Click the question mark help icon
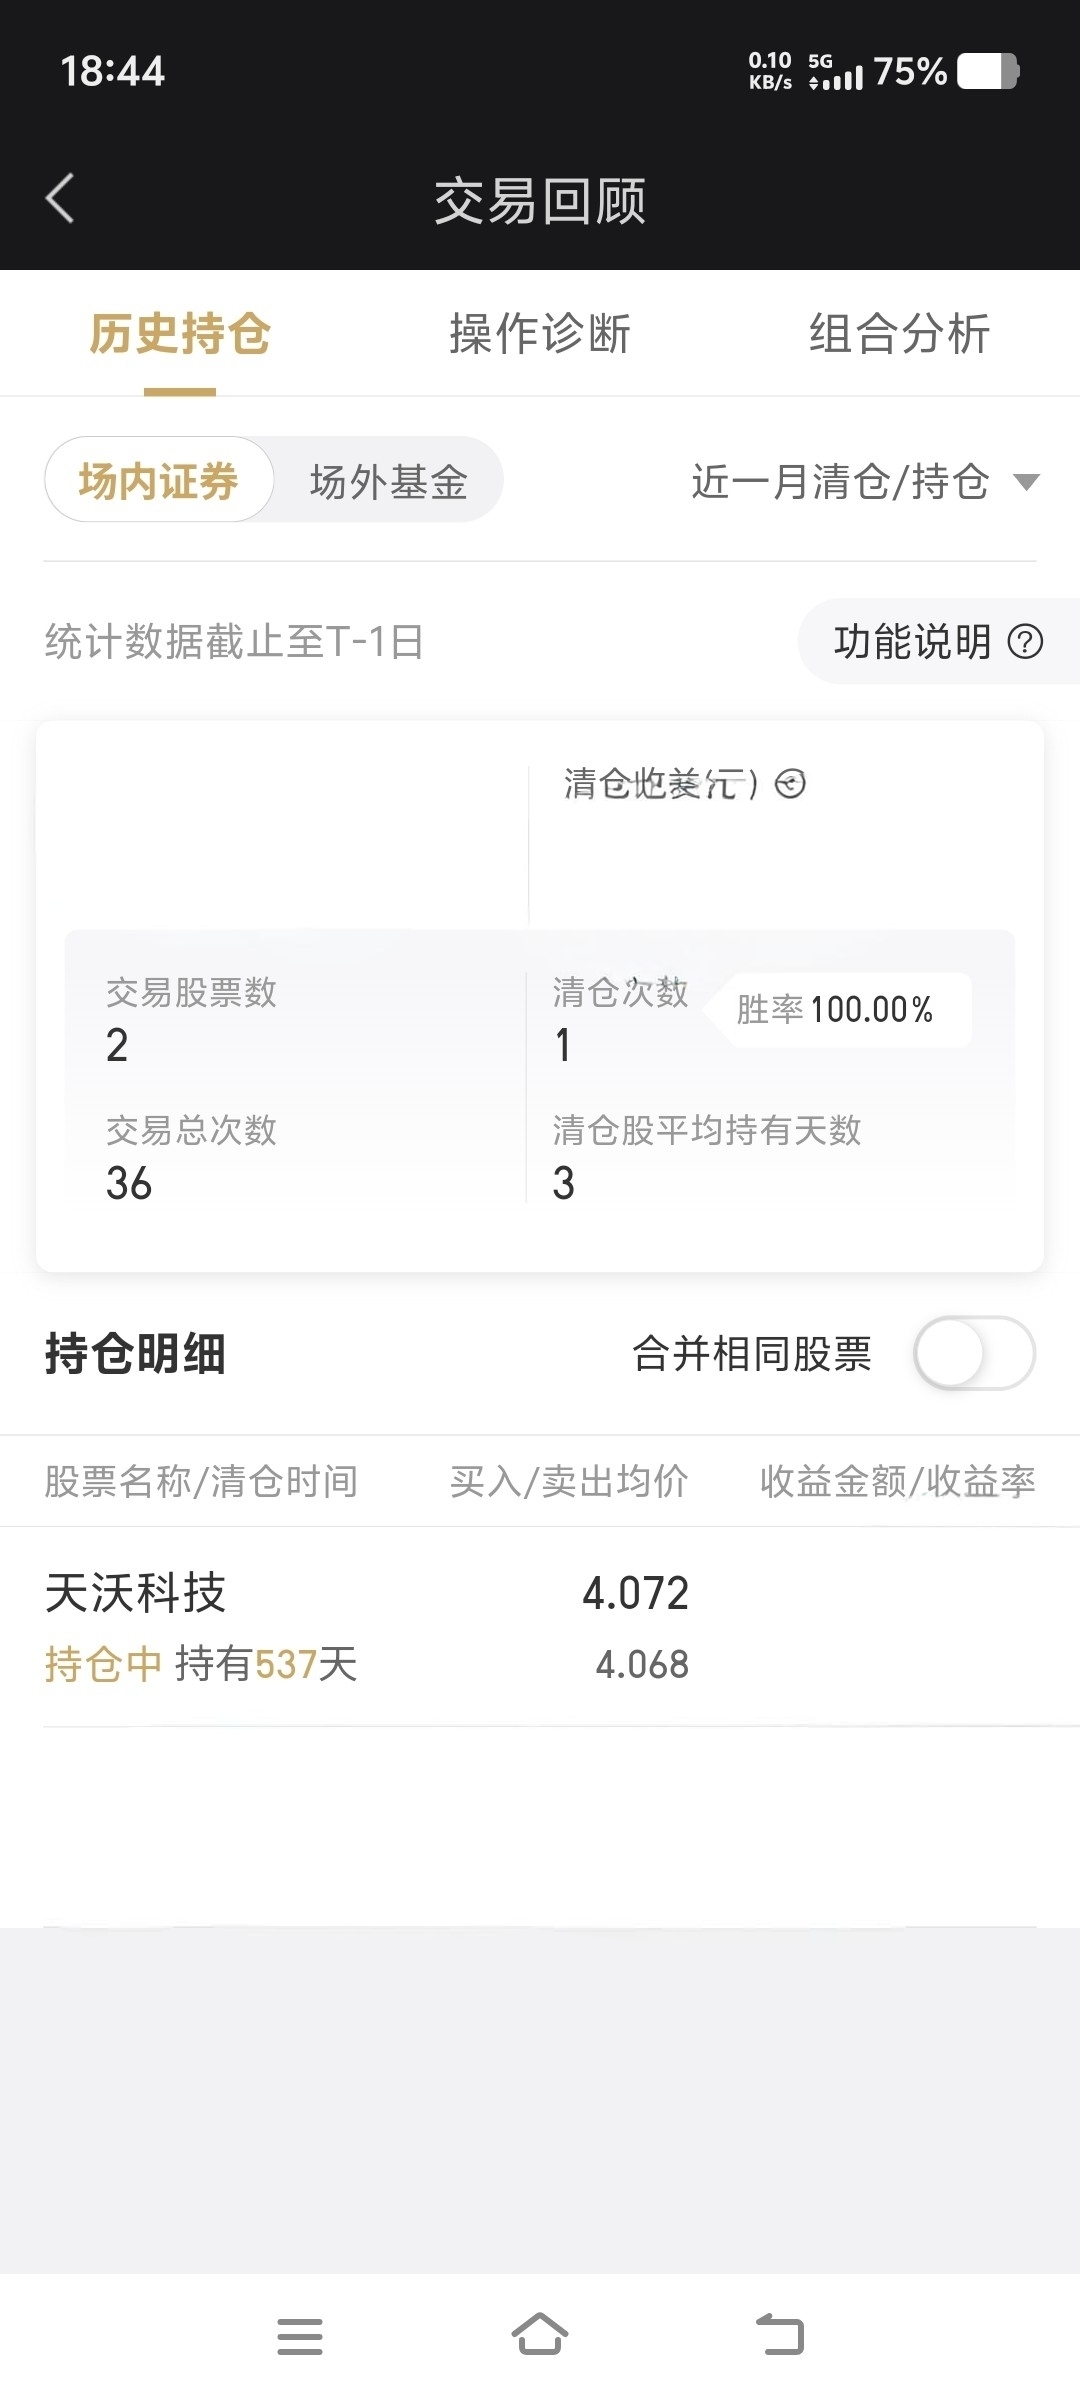This screenshot has height=2400, width=1080. (1025, 641)
